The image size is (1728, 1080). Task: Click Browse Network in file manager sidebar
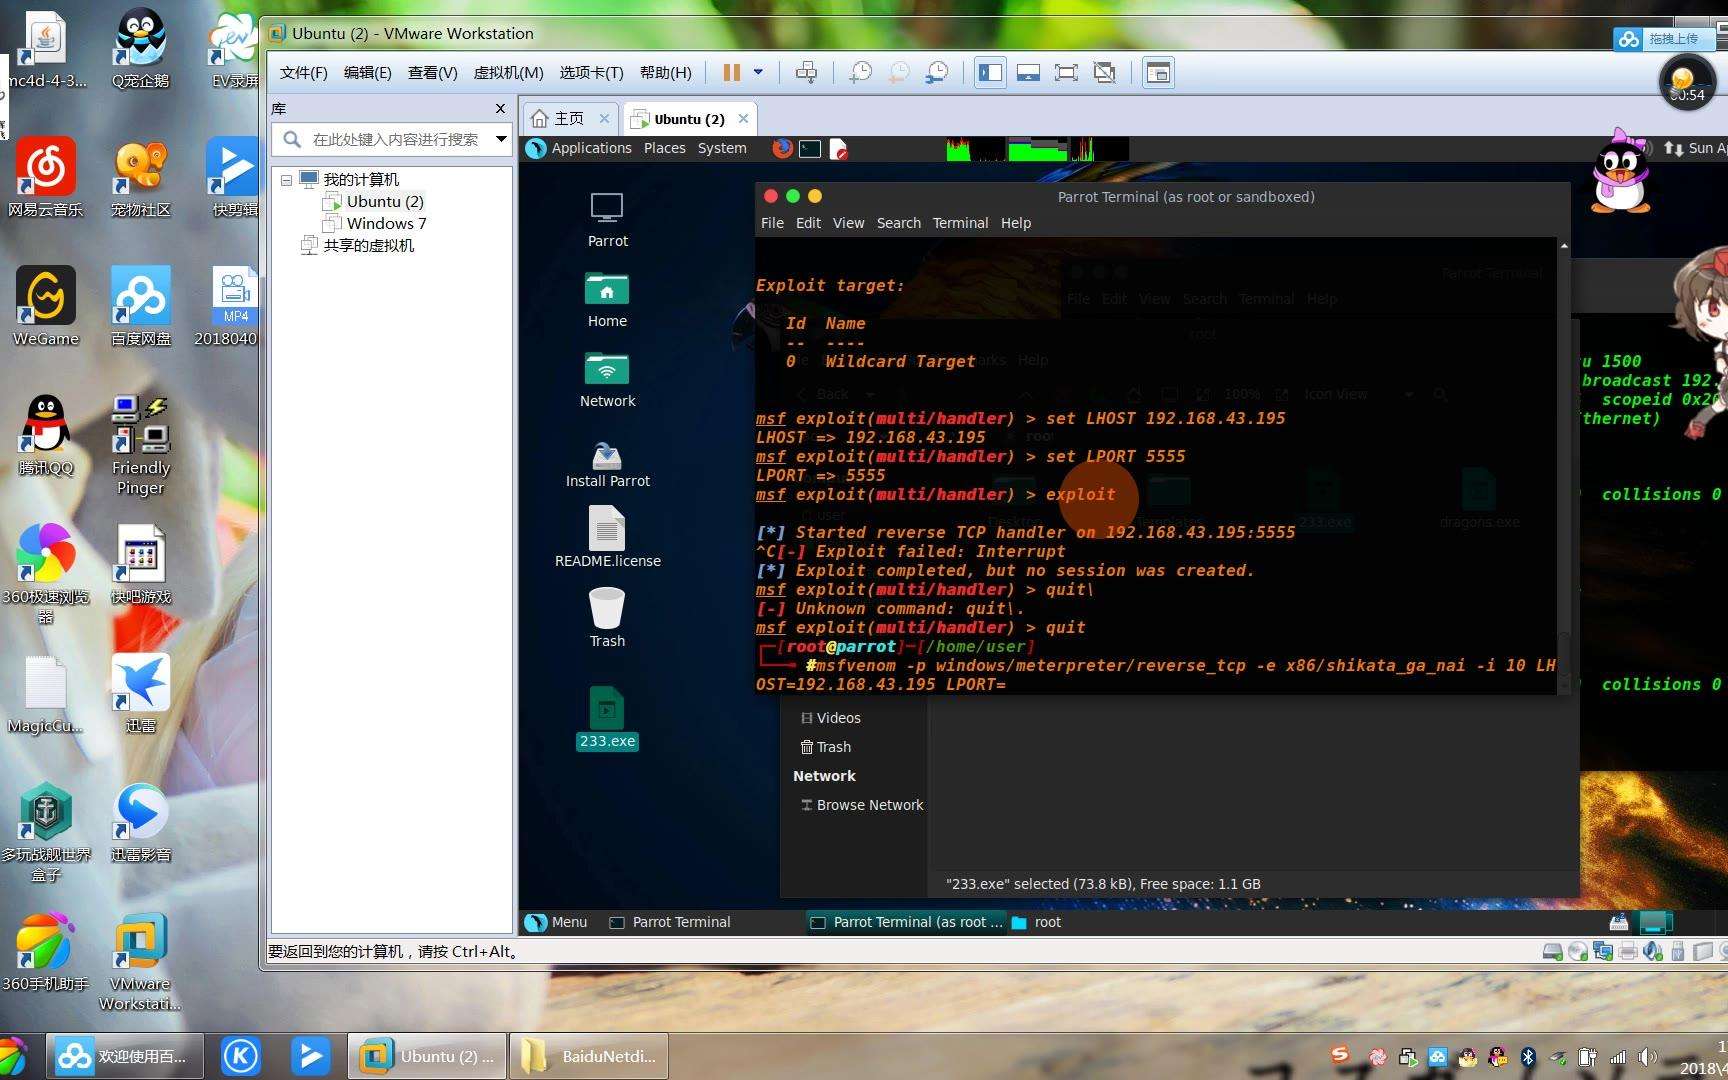861,805
